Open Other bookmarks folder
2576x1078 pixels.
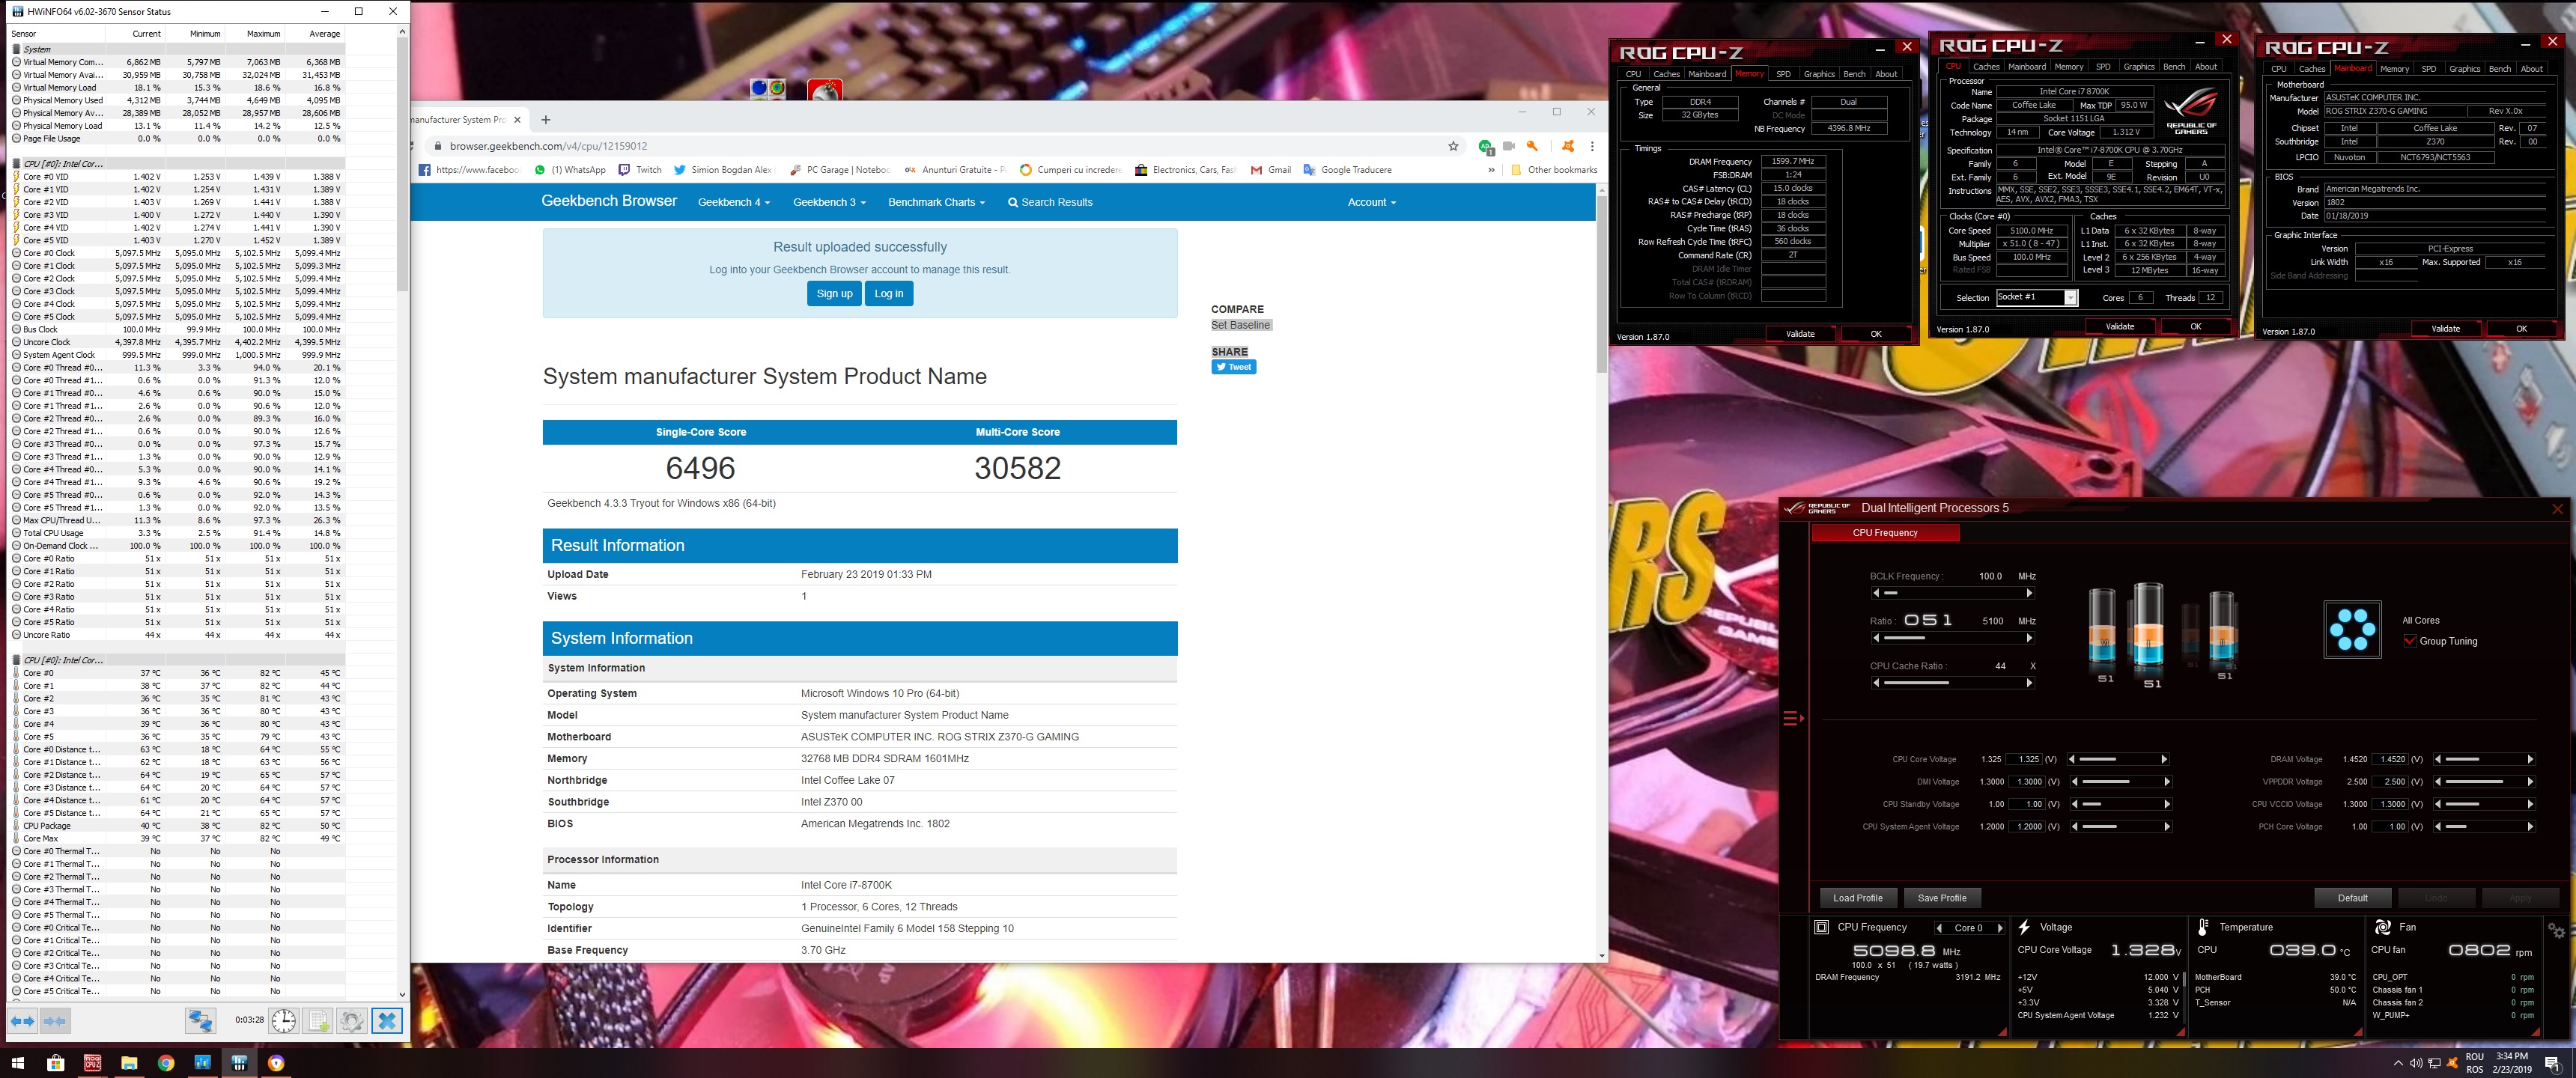click(x=1554, y=170)
